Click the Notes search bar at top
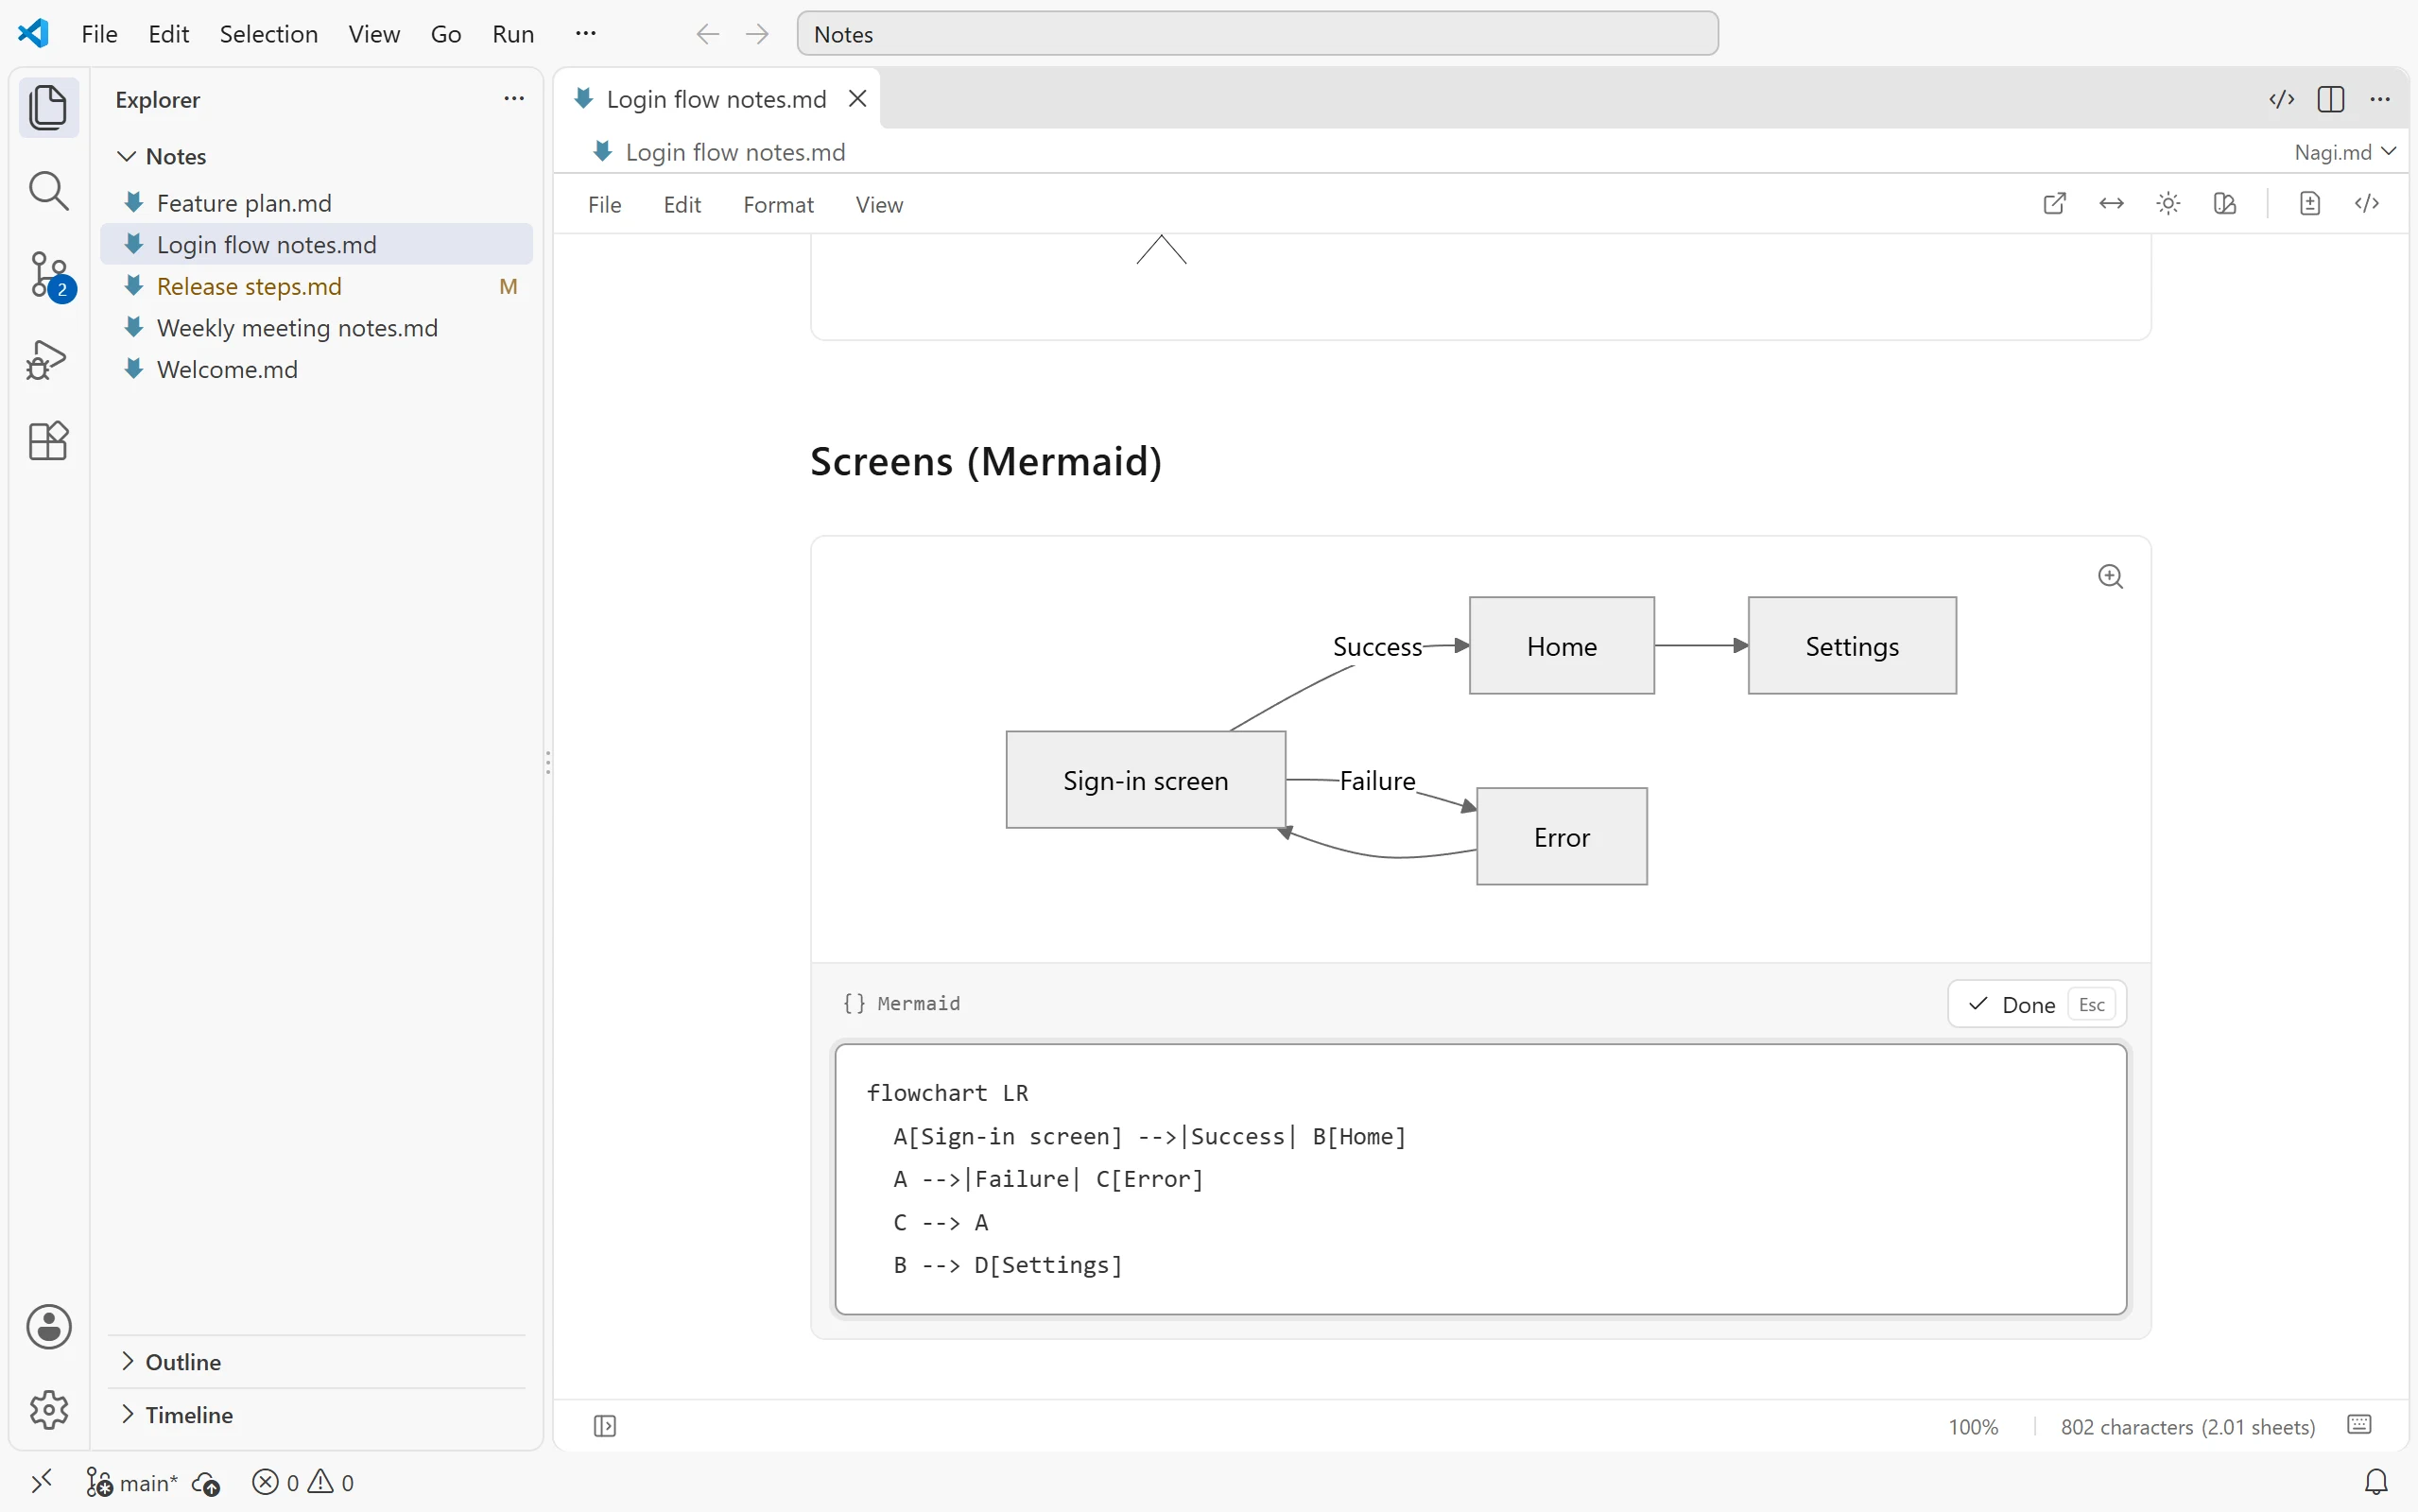Viewport: 2418px width, 1512px height. click(x=1257, y=34)
